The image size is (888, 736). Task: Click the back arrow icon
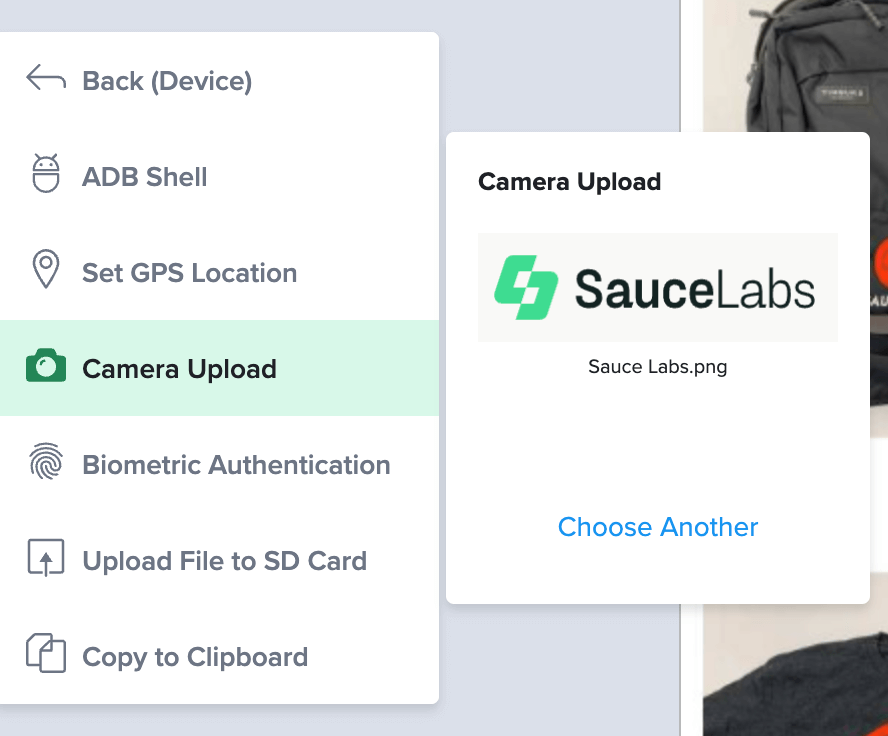44,79
